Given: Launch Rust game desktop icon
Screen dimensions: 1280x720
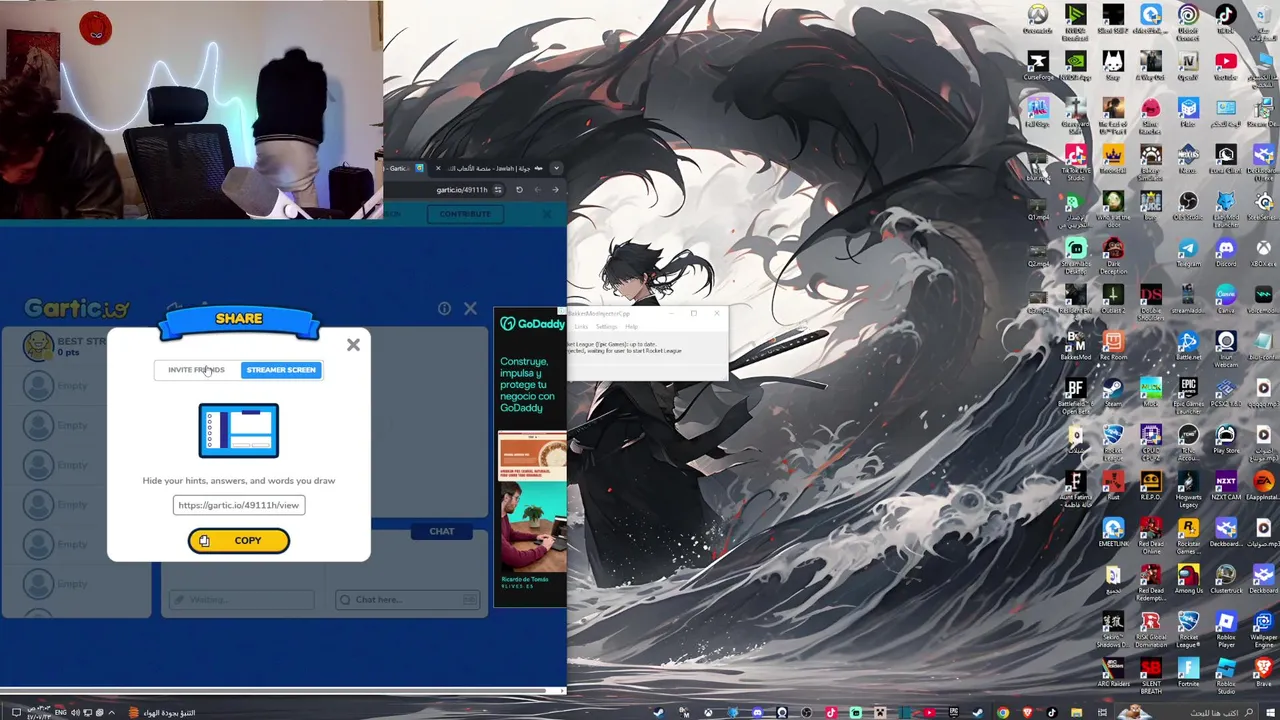Looking at the screenshot, I should coord(1113,486).
